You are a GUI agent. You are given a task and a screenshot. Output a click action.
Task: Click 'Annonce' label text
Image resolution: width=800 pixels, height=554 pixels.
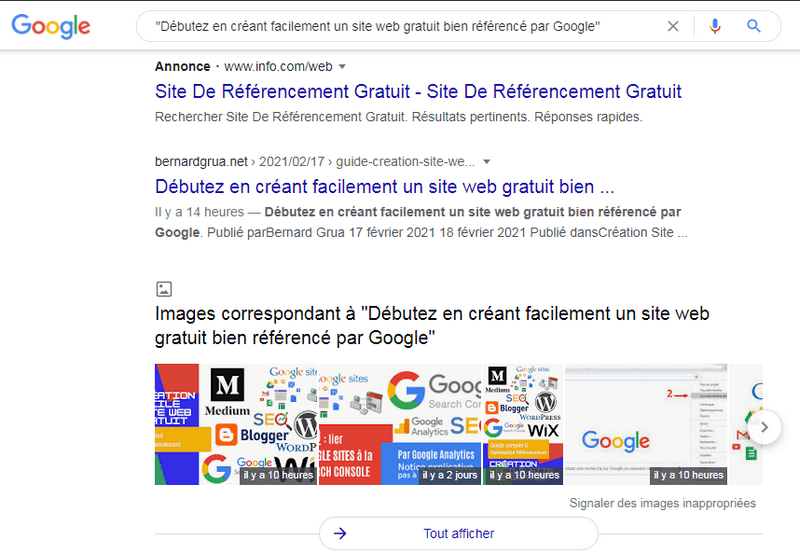183,66
